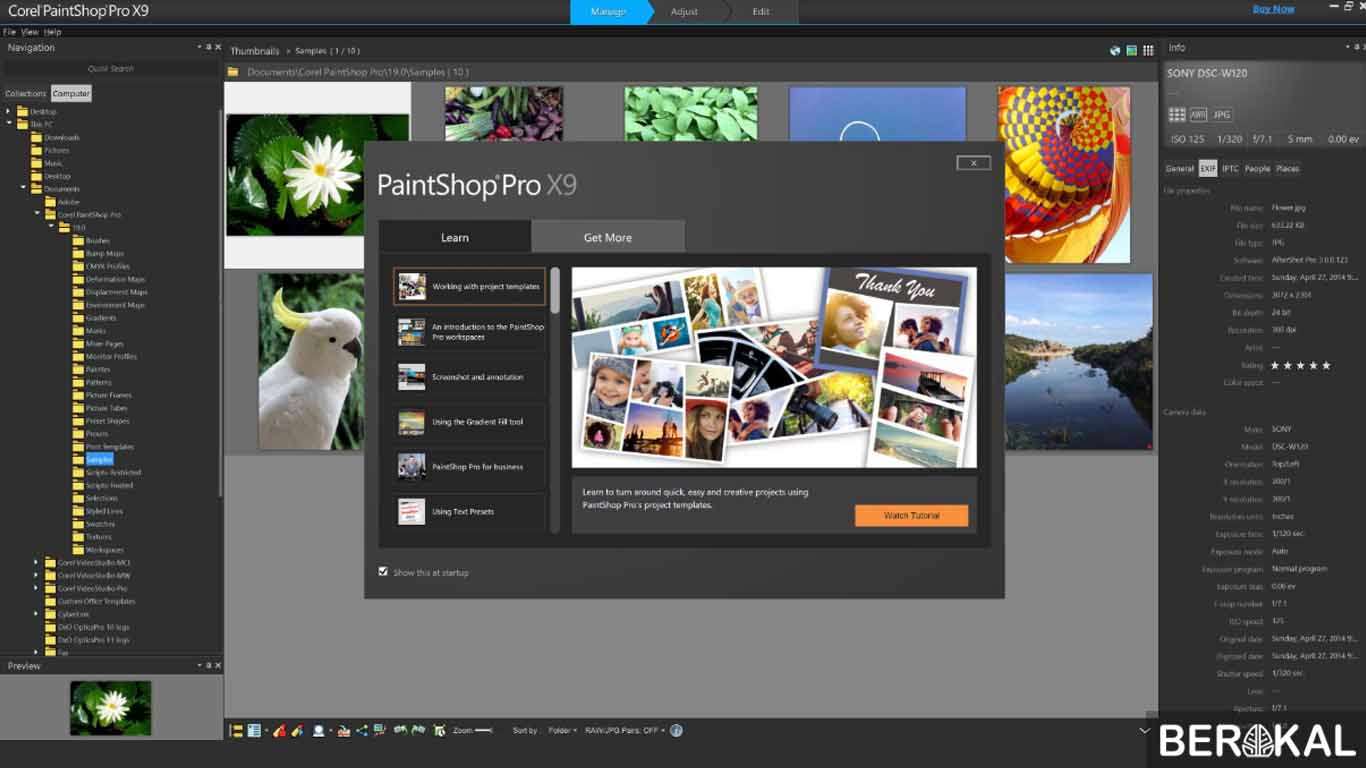Expand the Corel VideoStudio MCI folder
1366x768 pixels.
point(37,562)
